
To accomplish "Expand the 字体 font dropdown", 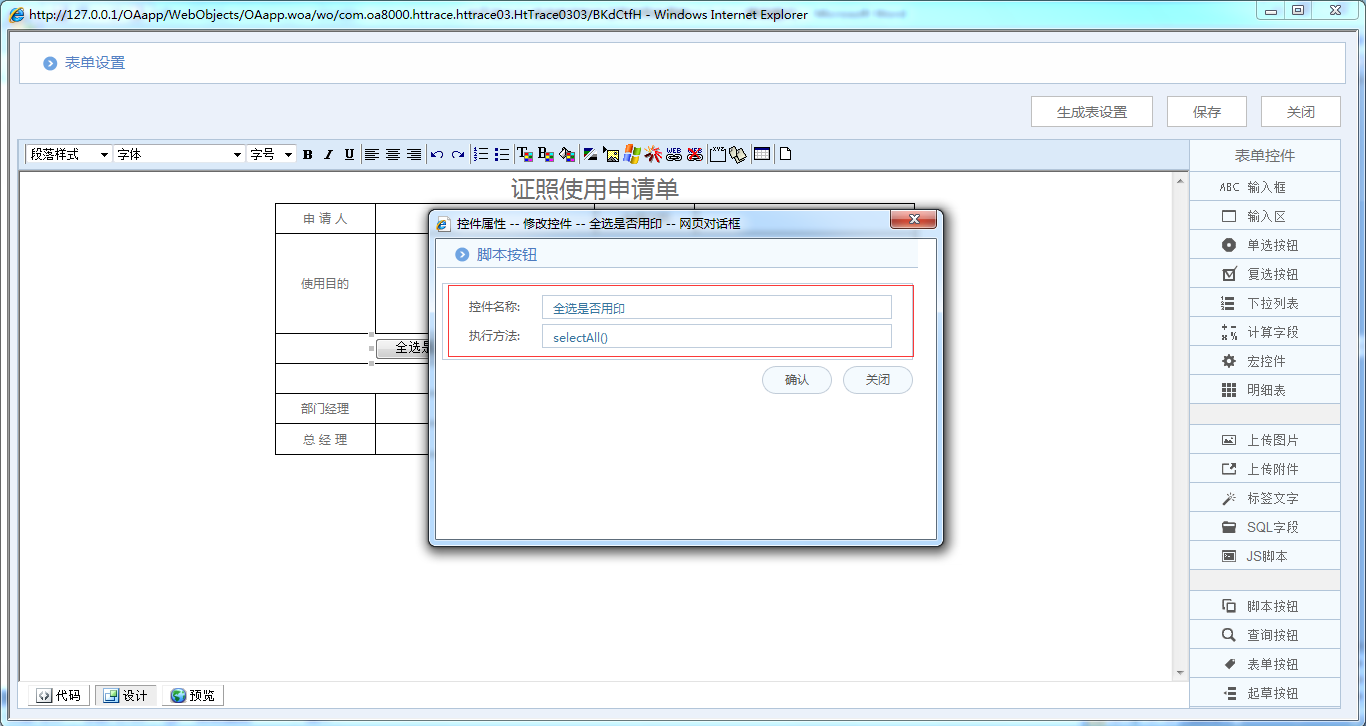I will tap(179, 154).
